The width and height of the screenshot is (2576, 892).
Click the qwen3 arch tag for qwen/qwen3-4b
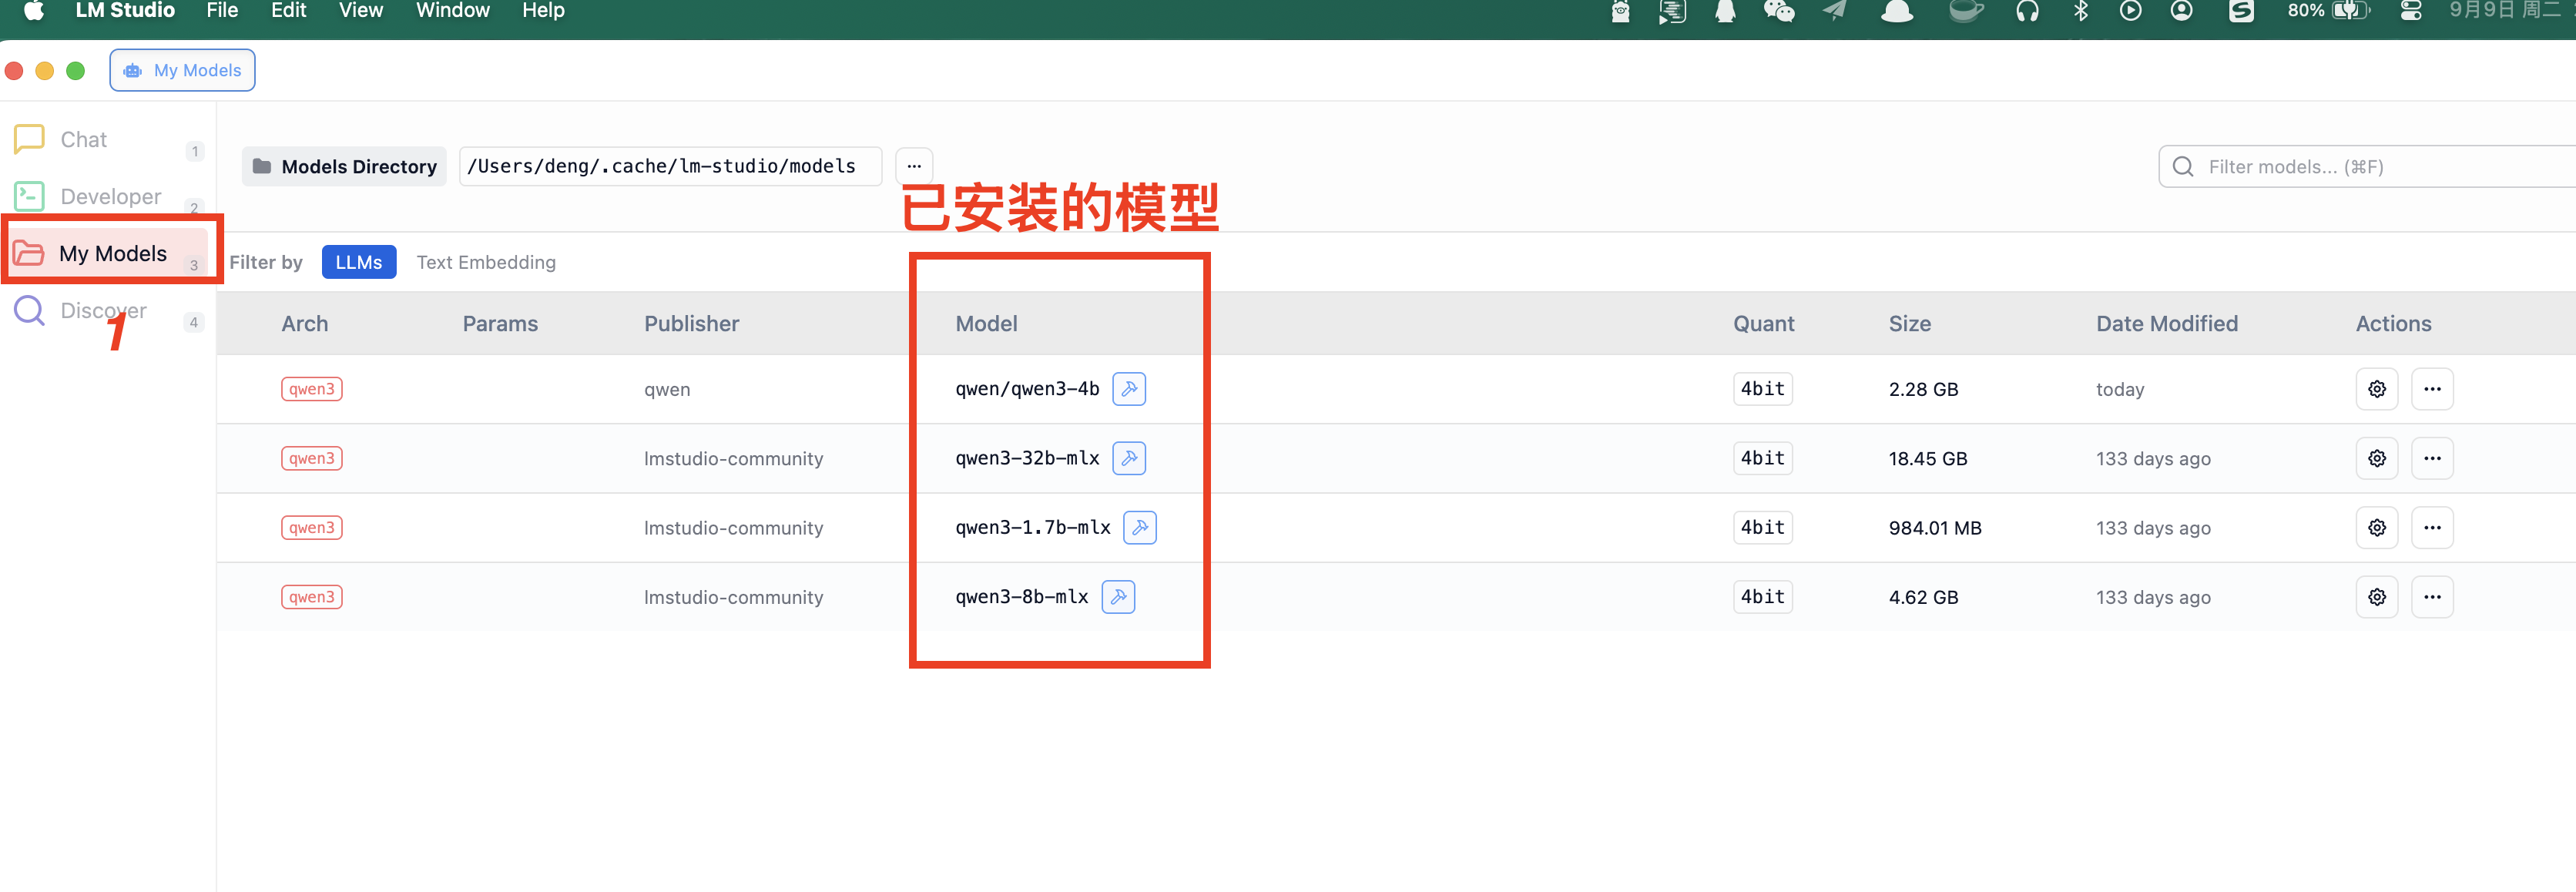tap(312, 389)
